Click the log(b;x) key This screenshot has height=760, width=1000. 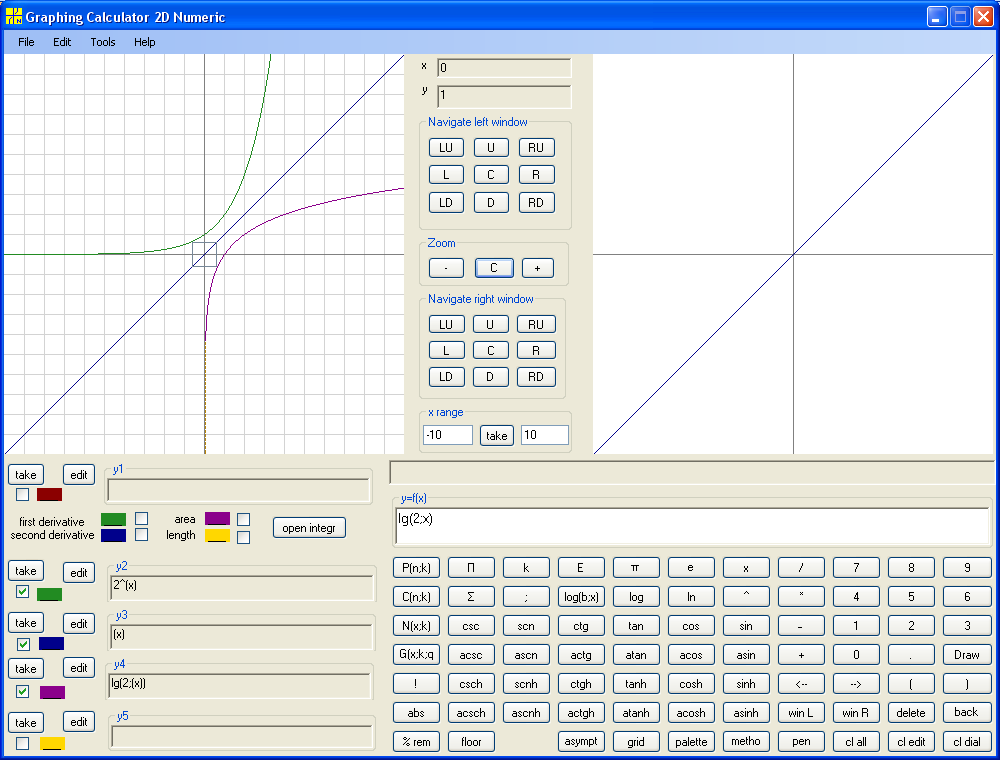[x=581, y=597]
